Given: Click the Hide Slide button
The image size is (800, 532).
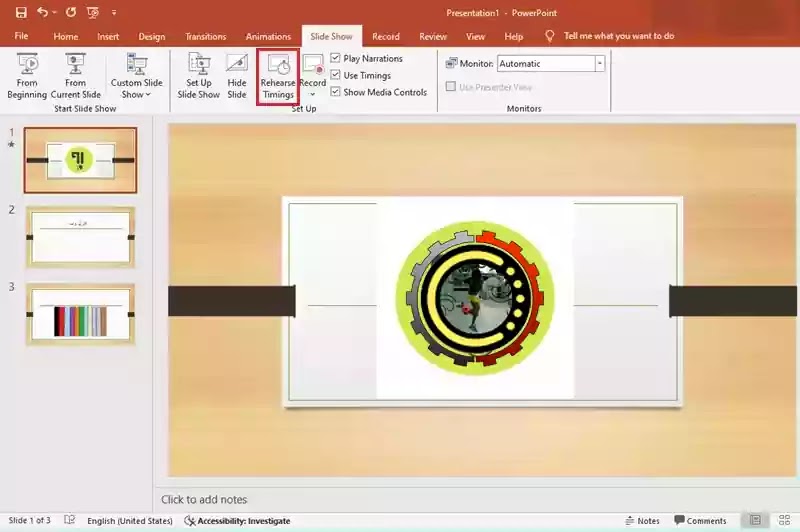Looking at the screenshot, I should 237,76.
